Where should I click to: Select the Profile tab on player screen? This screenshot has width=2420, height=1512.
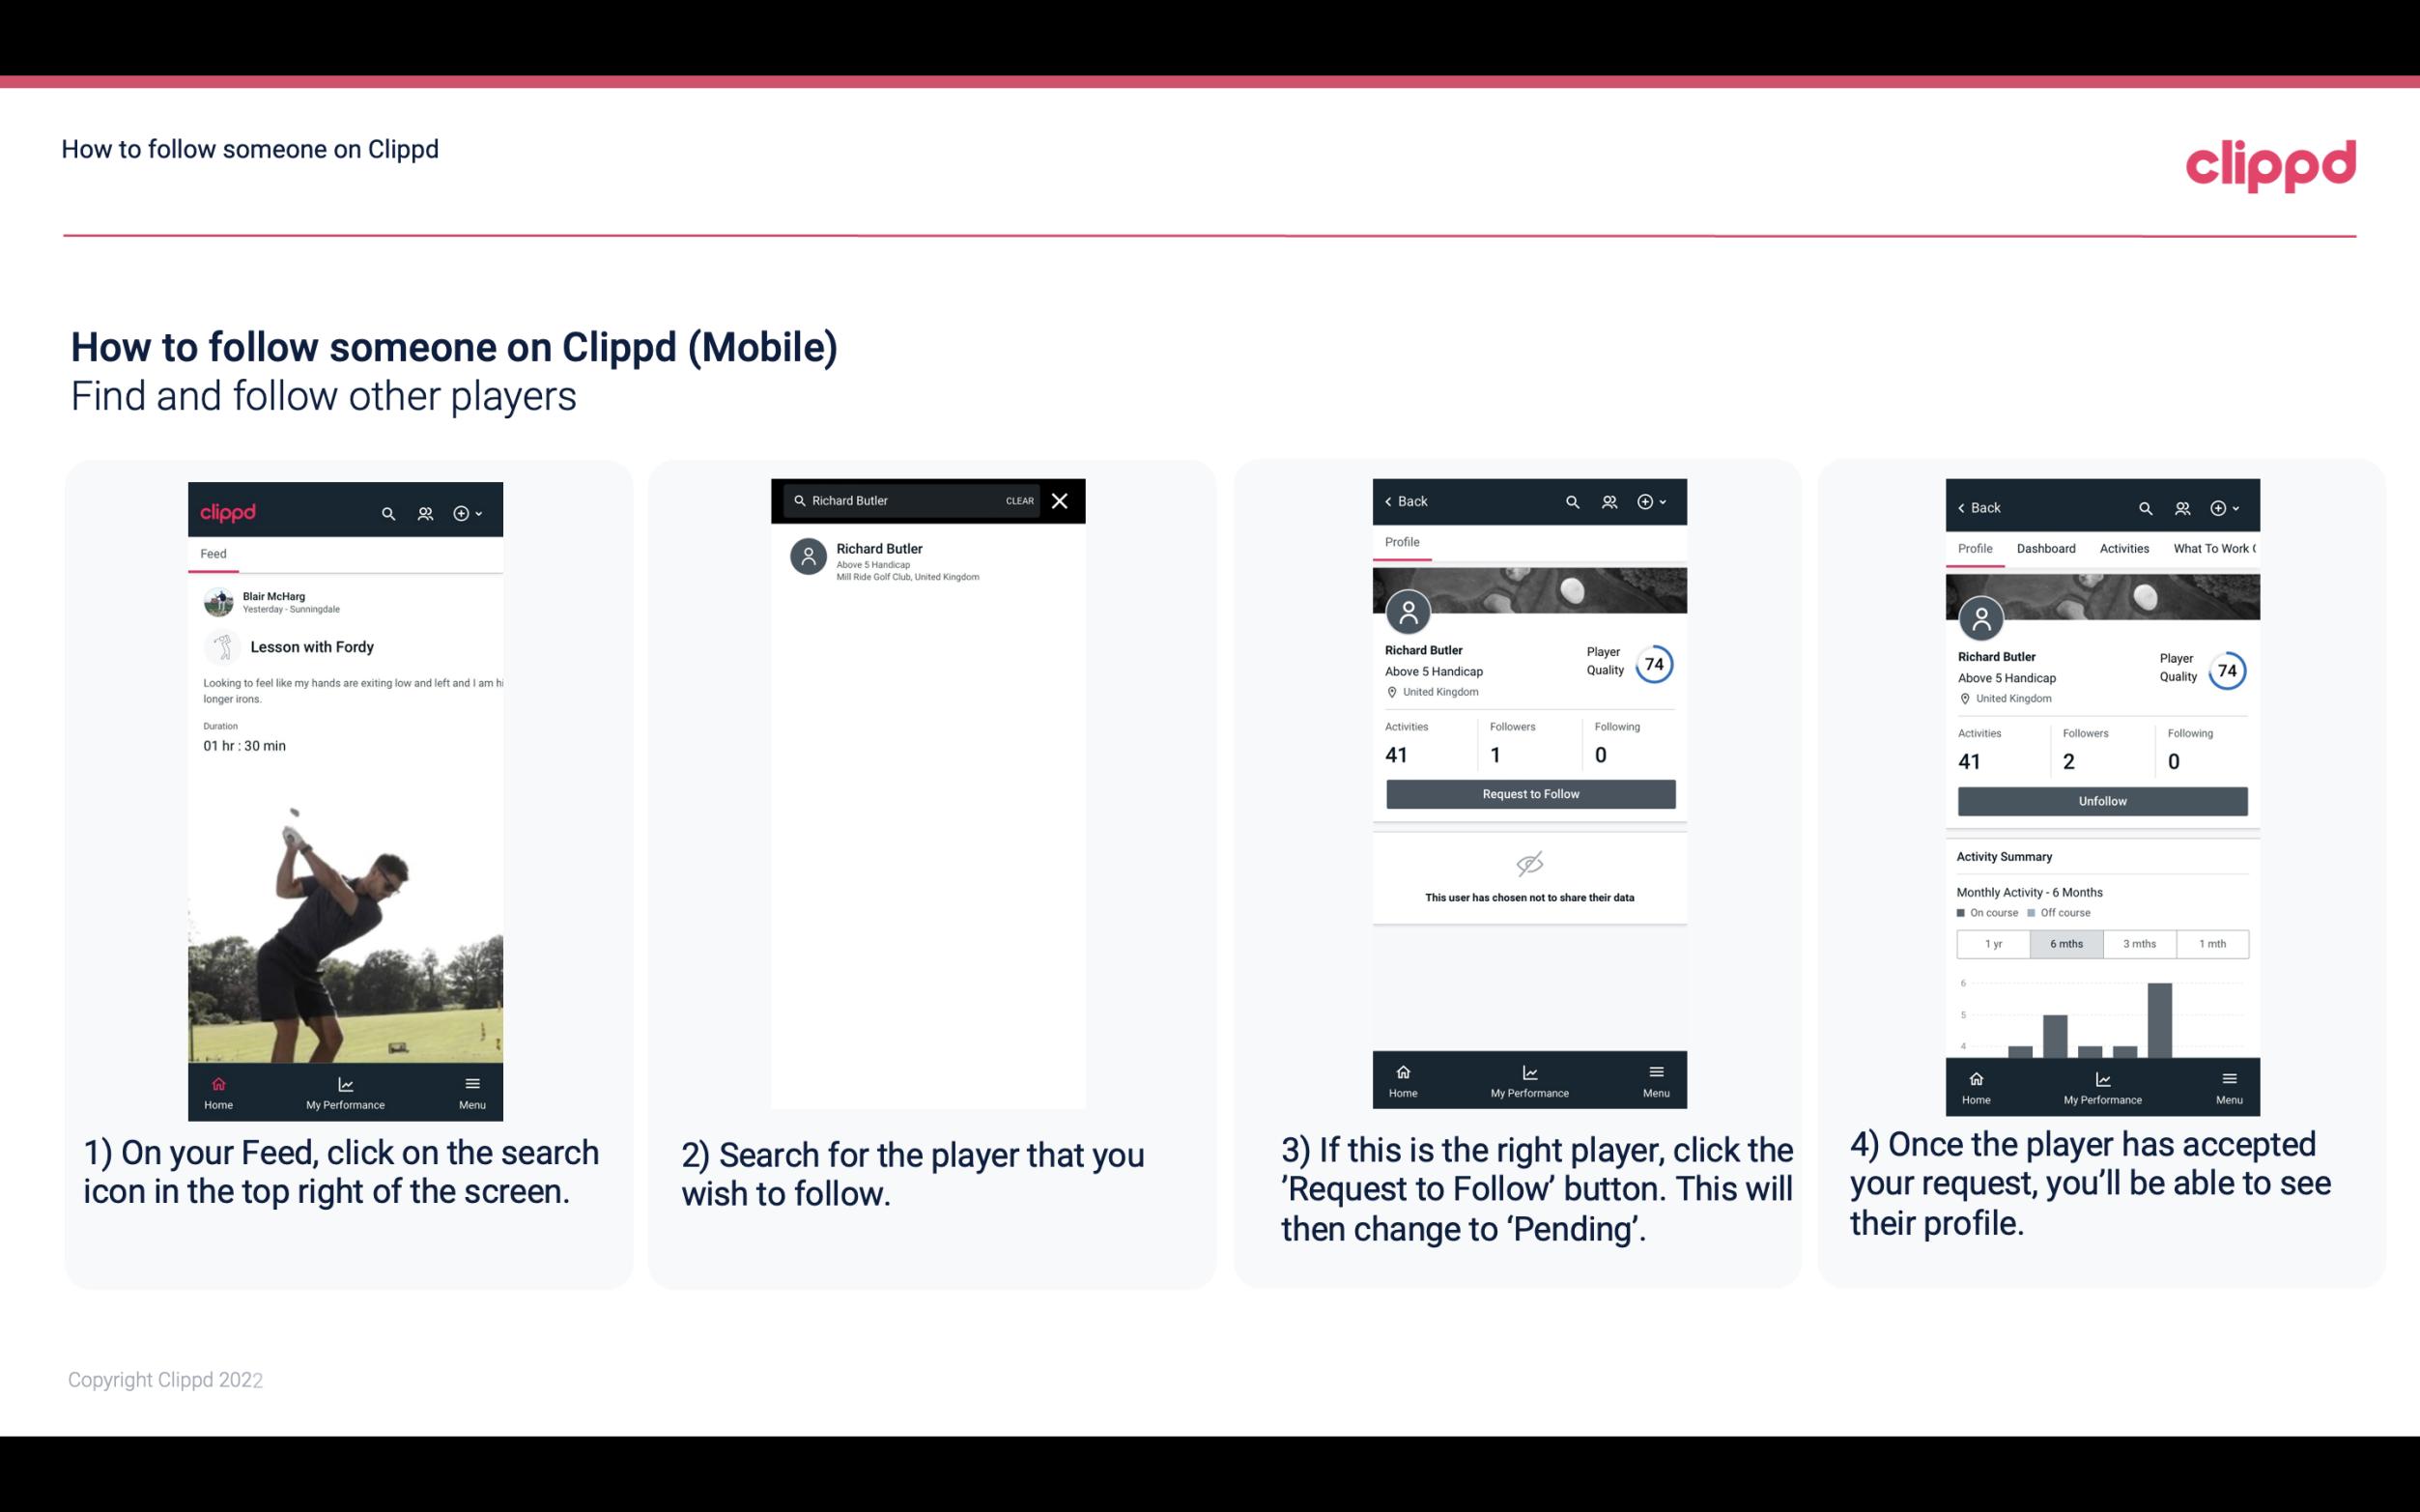coord(1402,544)
